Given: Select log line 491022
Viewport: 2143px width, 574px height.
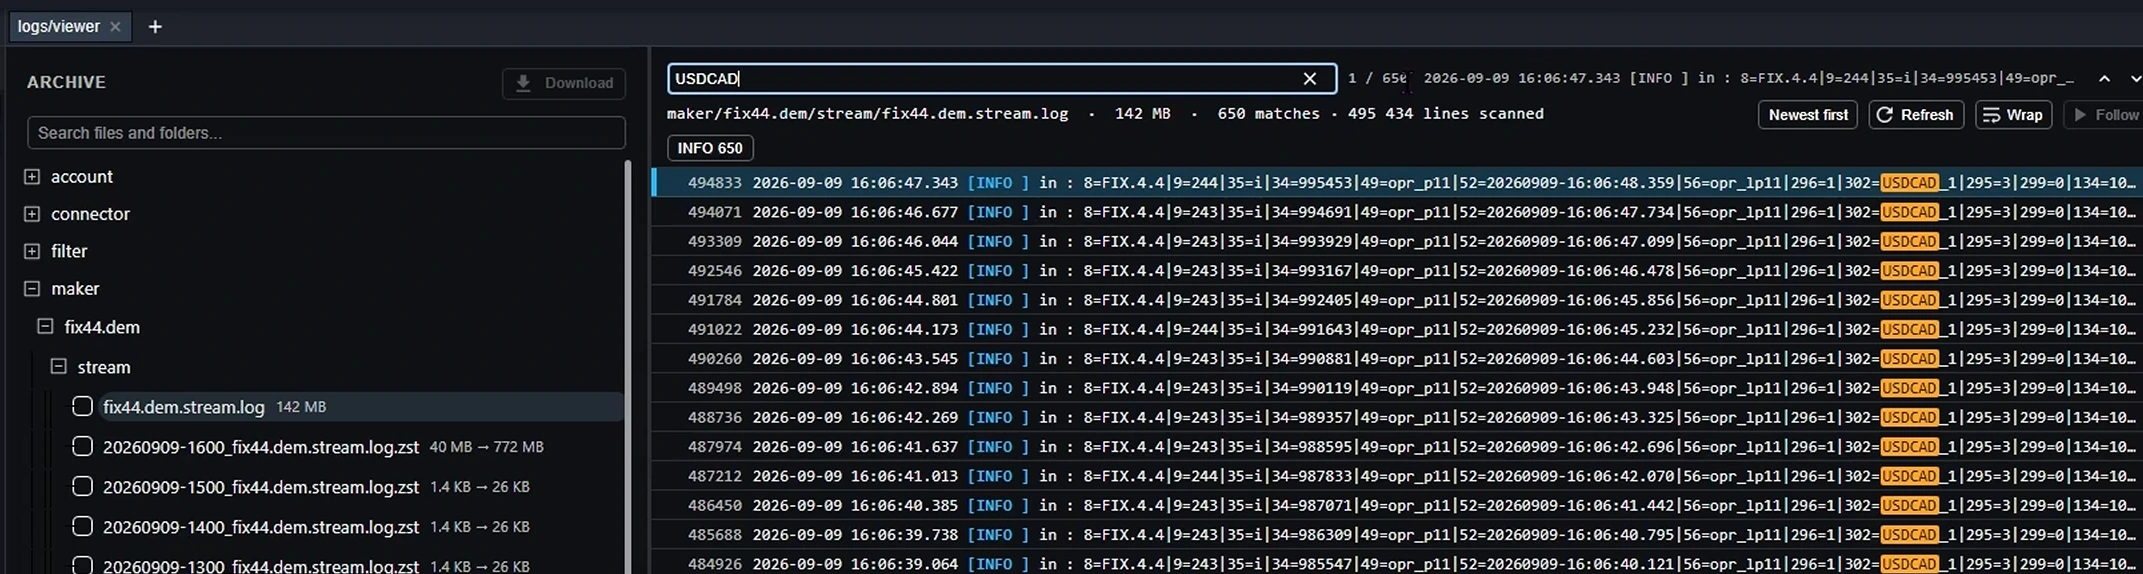Looking at the screenshot, I should tap(1397, 329).
